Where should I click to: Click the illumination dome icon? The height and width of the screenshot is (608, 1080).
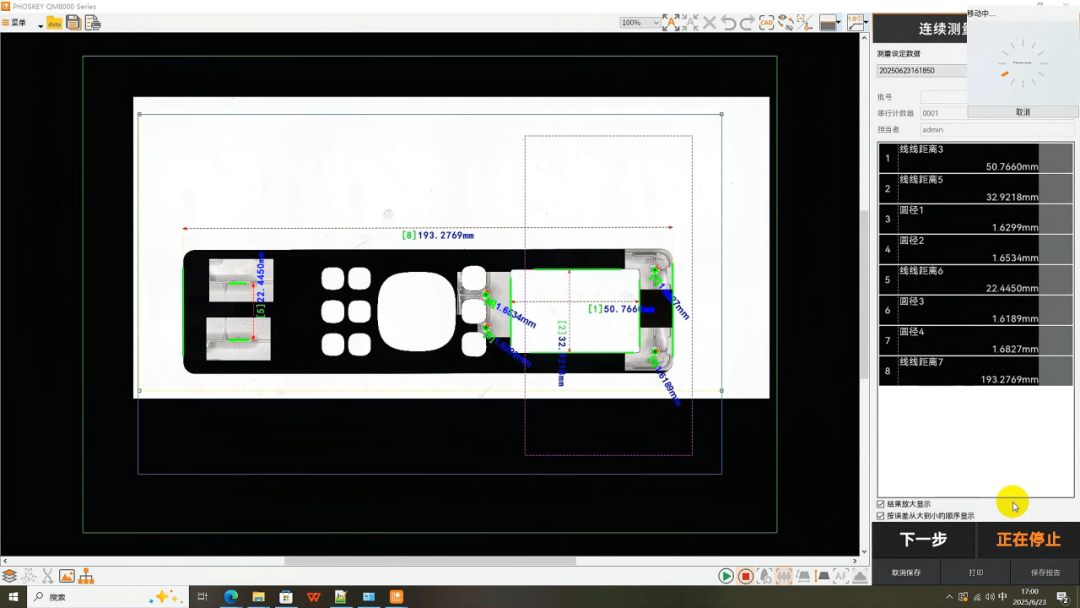(x=860, y=576)
